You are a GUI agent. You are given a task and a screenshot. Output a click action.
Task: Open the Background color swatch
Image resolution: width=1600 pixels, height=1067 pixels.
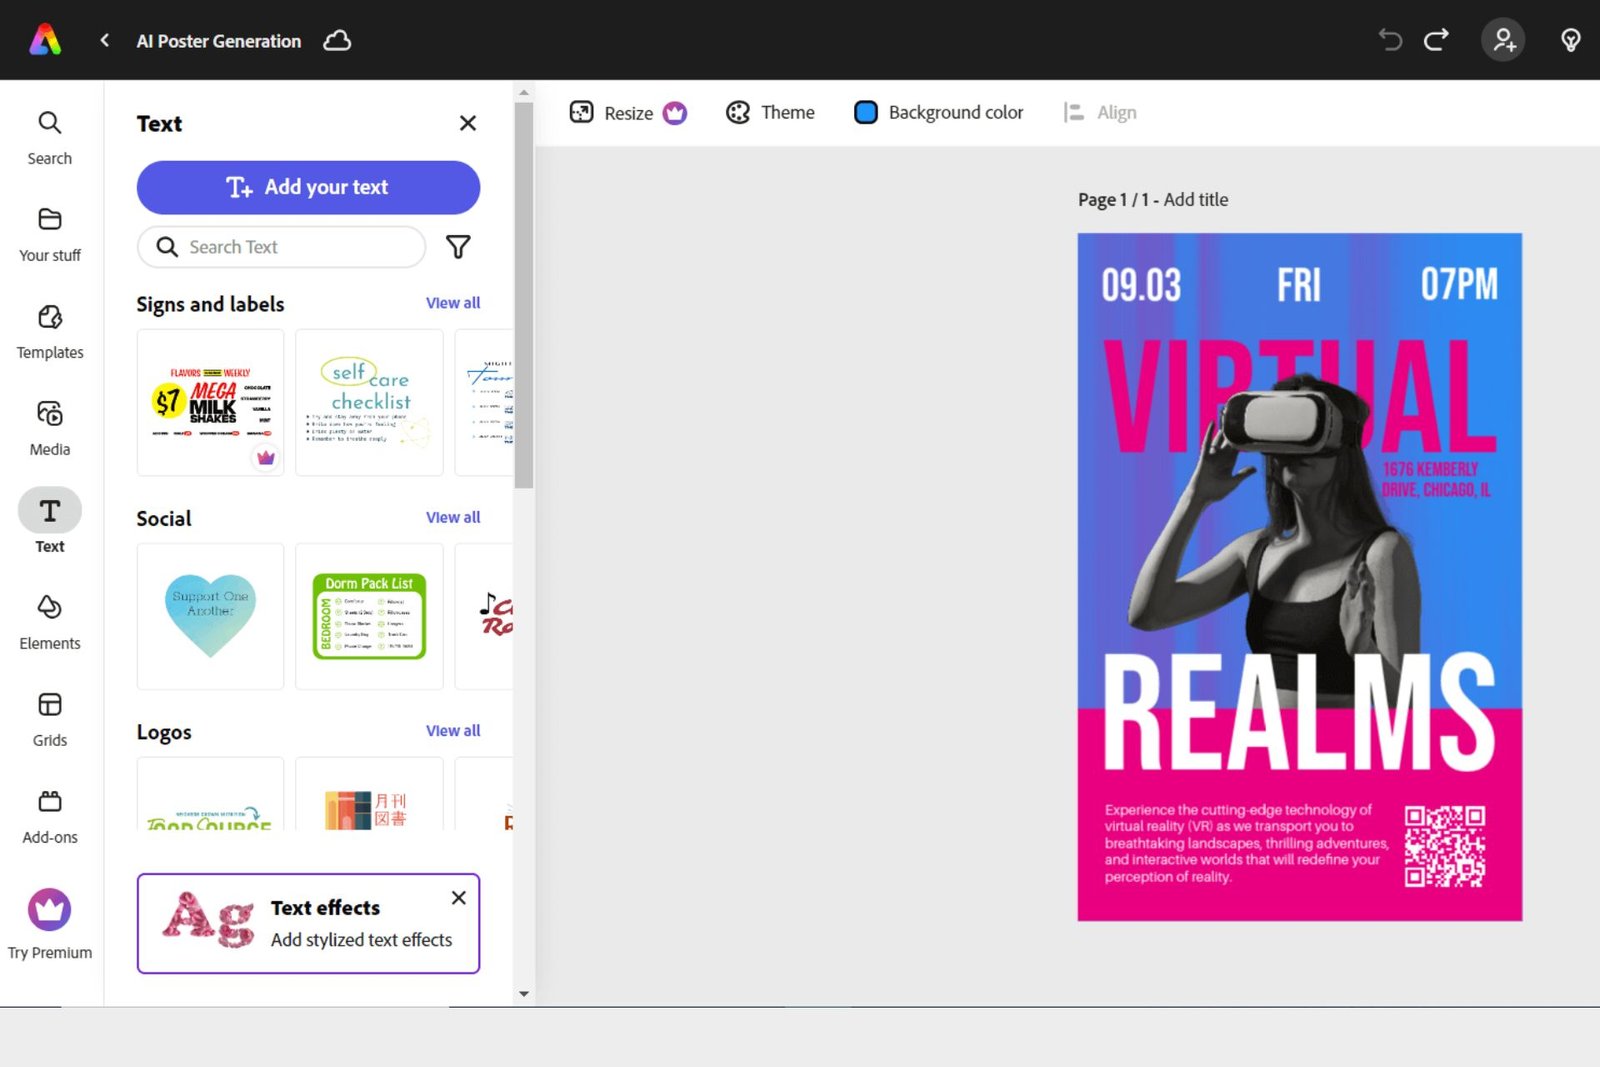coord(866,113)
